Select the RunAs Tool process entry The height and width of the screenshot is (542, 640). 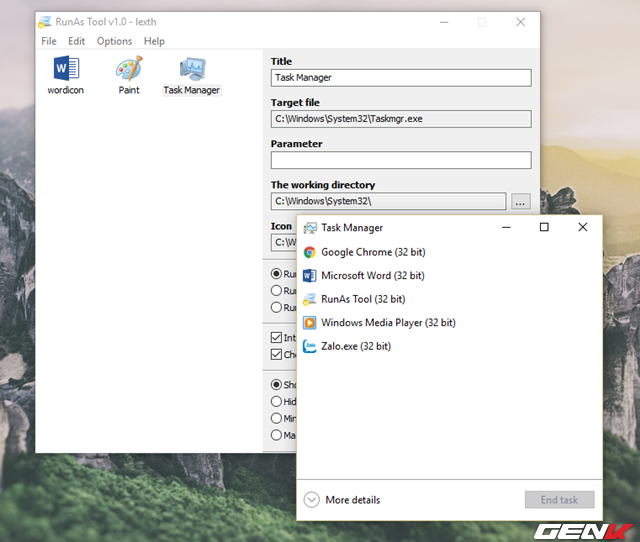(x=362, y=299)
